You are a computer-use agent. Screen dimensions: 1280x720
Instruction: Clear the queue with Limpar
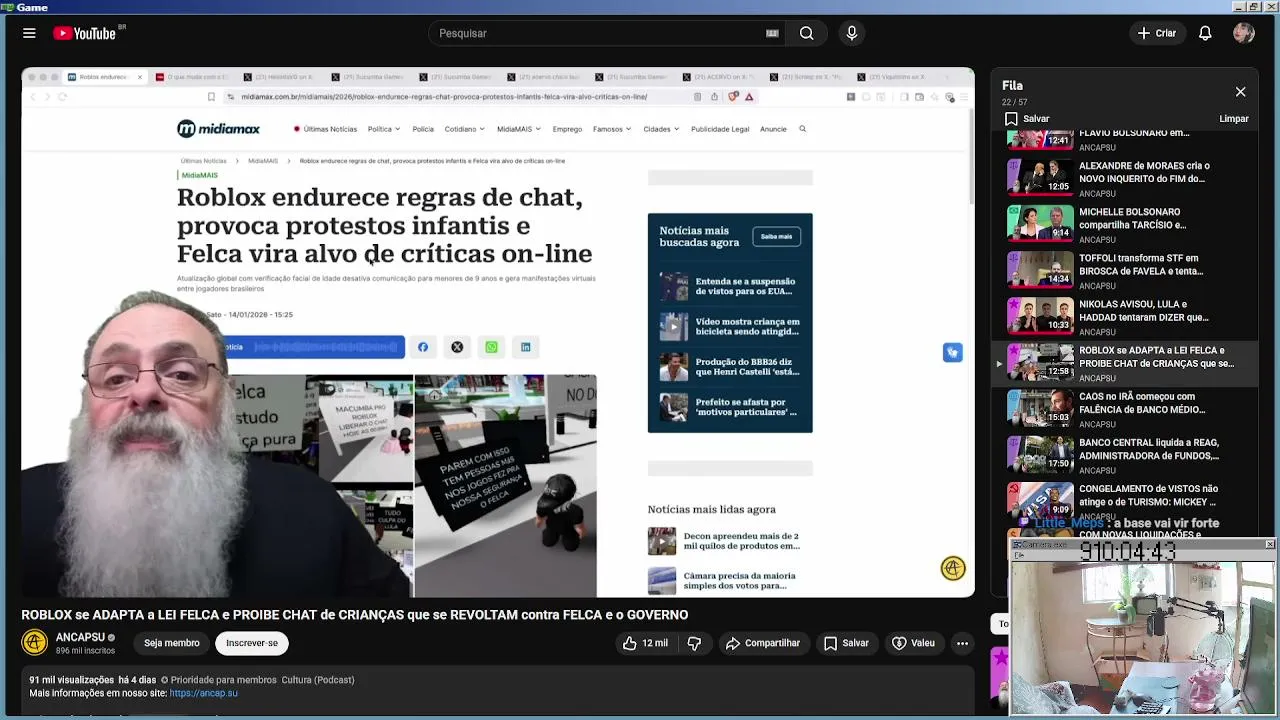[x=1234, y=118]
